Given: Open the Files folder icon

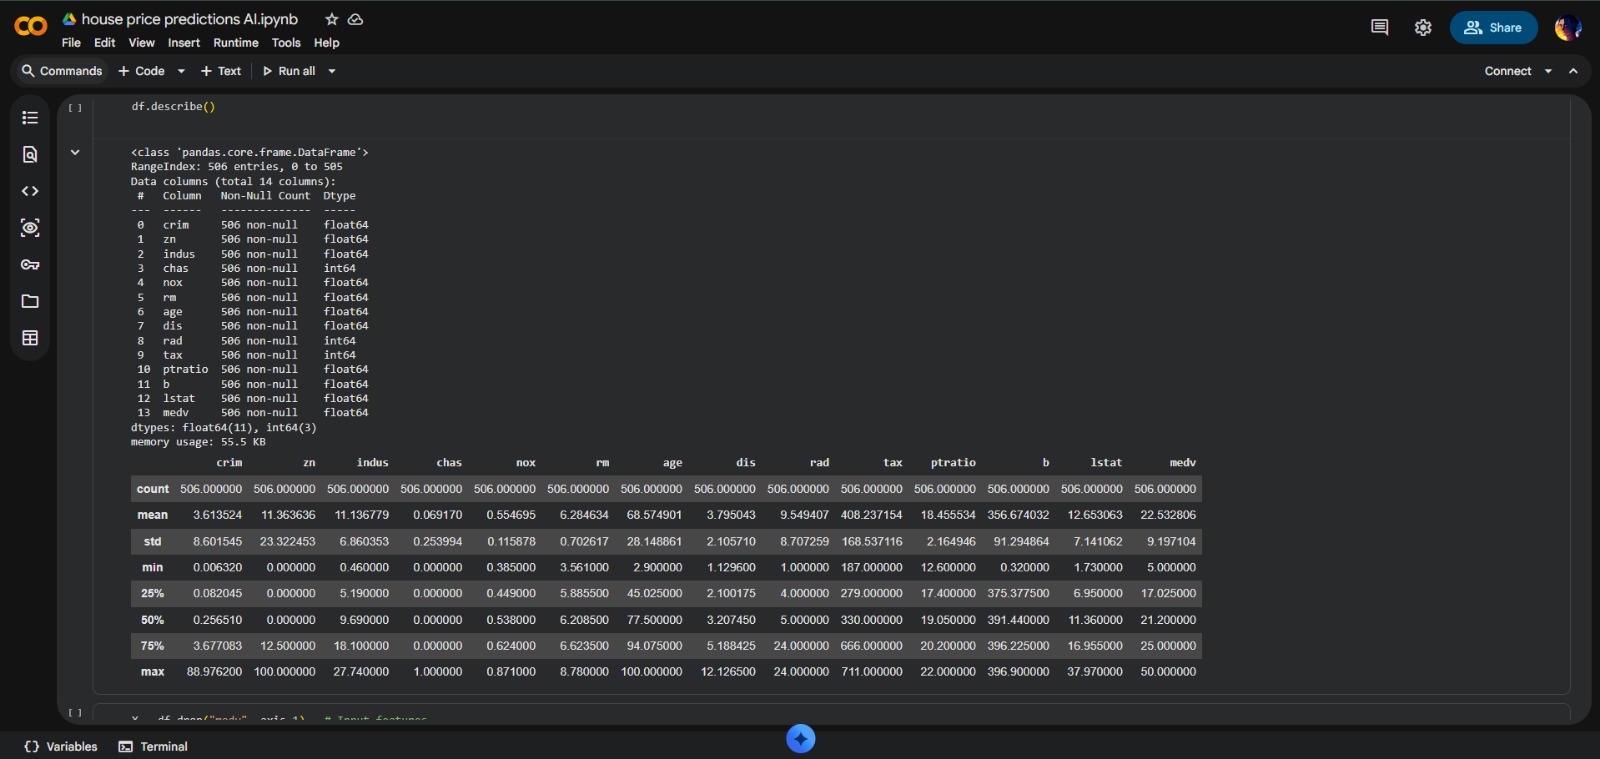Looking at the screenshot, I should [x=30, y=301].
